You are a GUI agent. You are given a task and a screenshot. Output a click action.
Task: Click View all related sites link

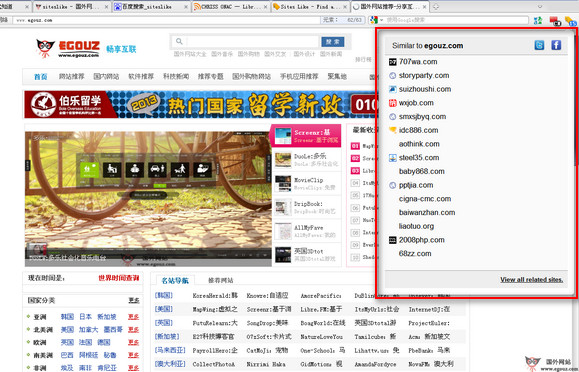point(531,280)
